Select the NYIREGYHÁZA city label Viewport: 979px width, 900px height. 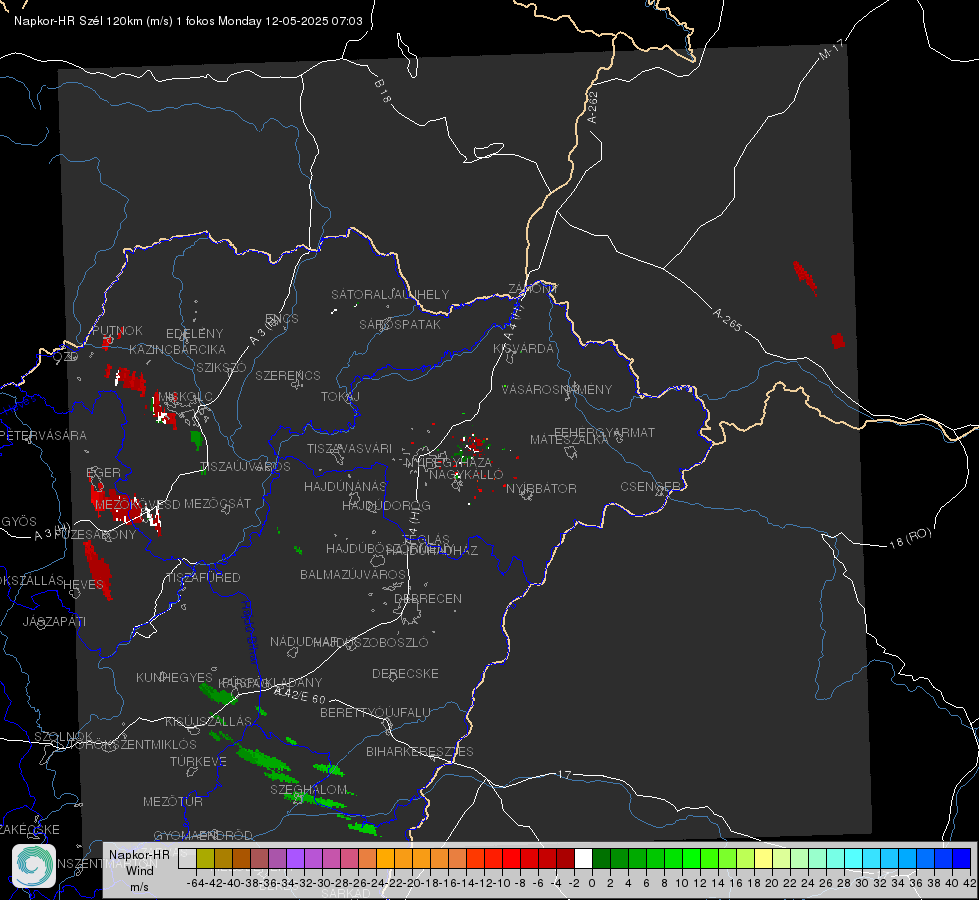pos(448,463)
